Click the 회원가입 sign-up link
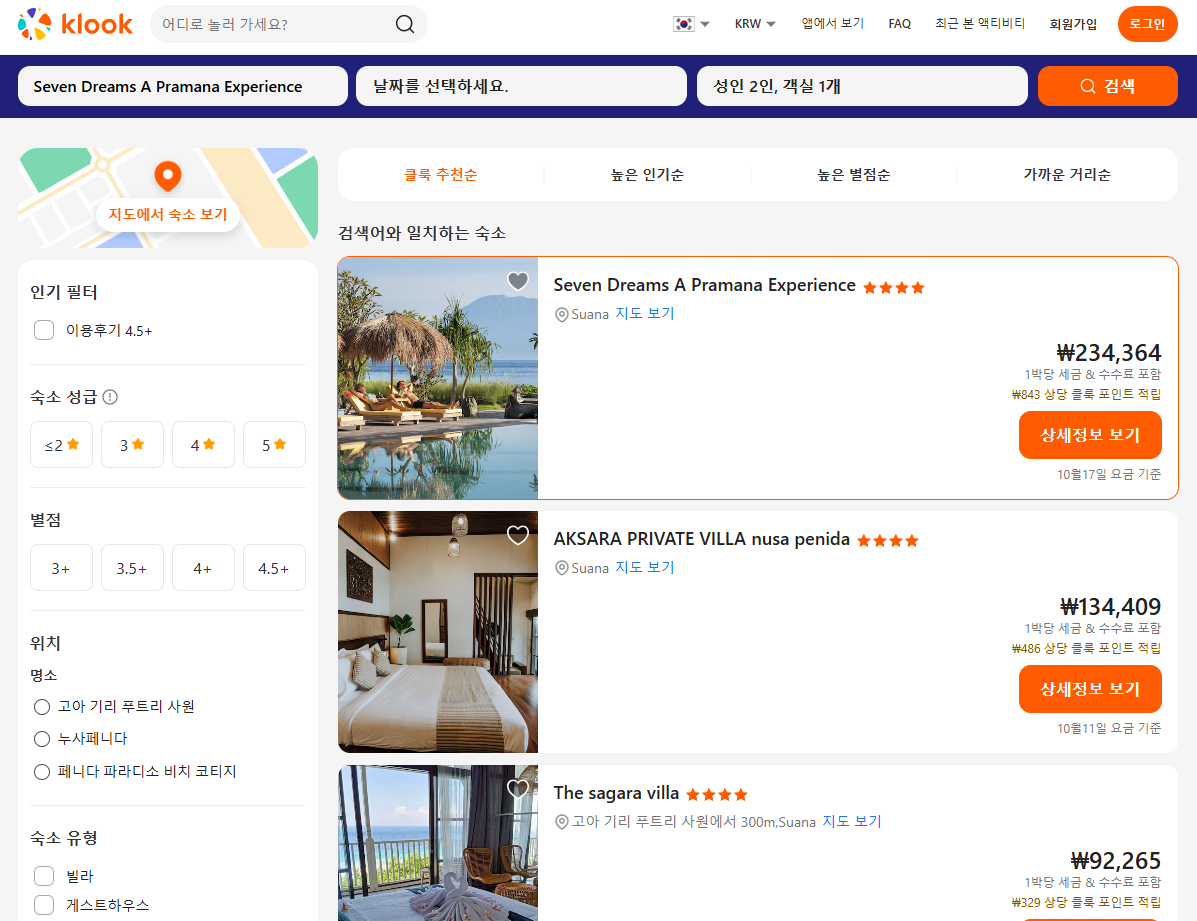The width and height of the screenshot is (1197, 921). [1073, 24]
